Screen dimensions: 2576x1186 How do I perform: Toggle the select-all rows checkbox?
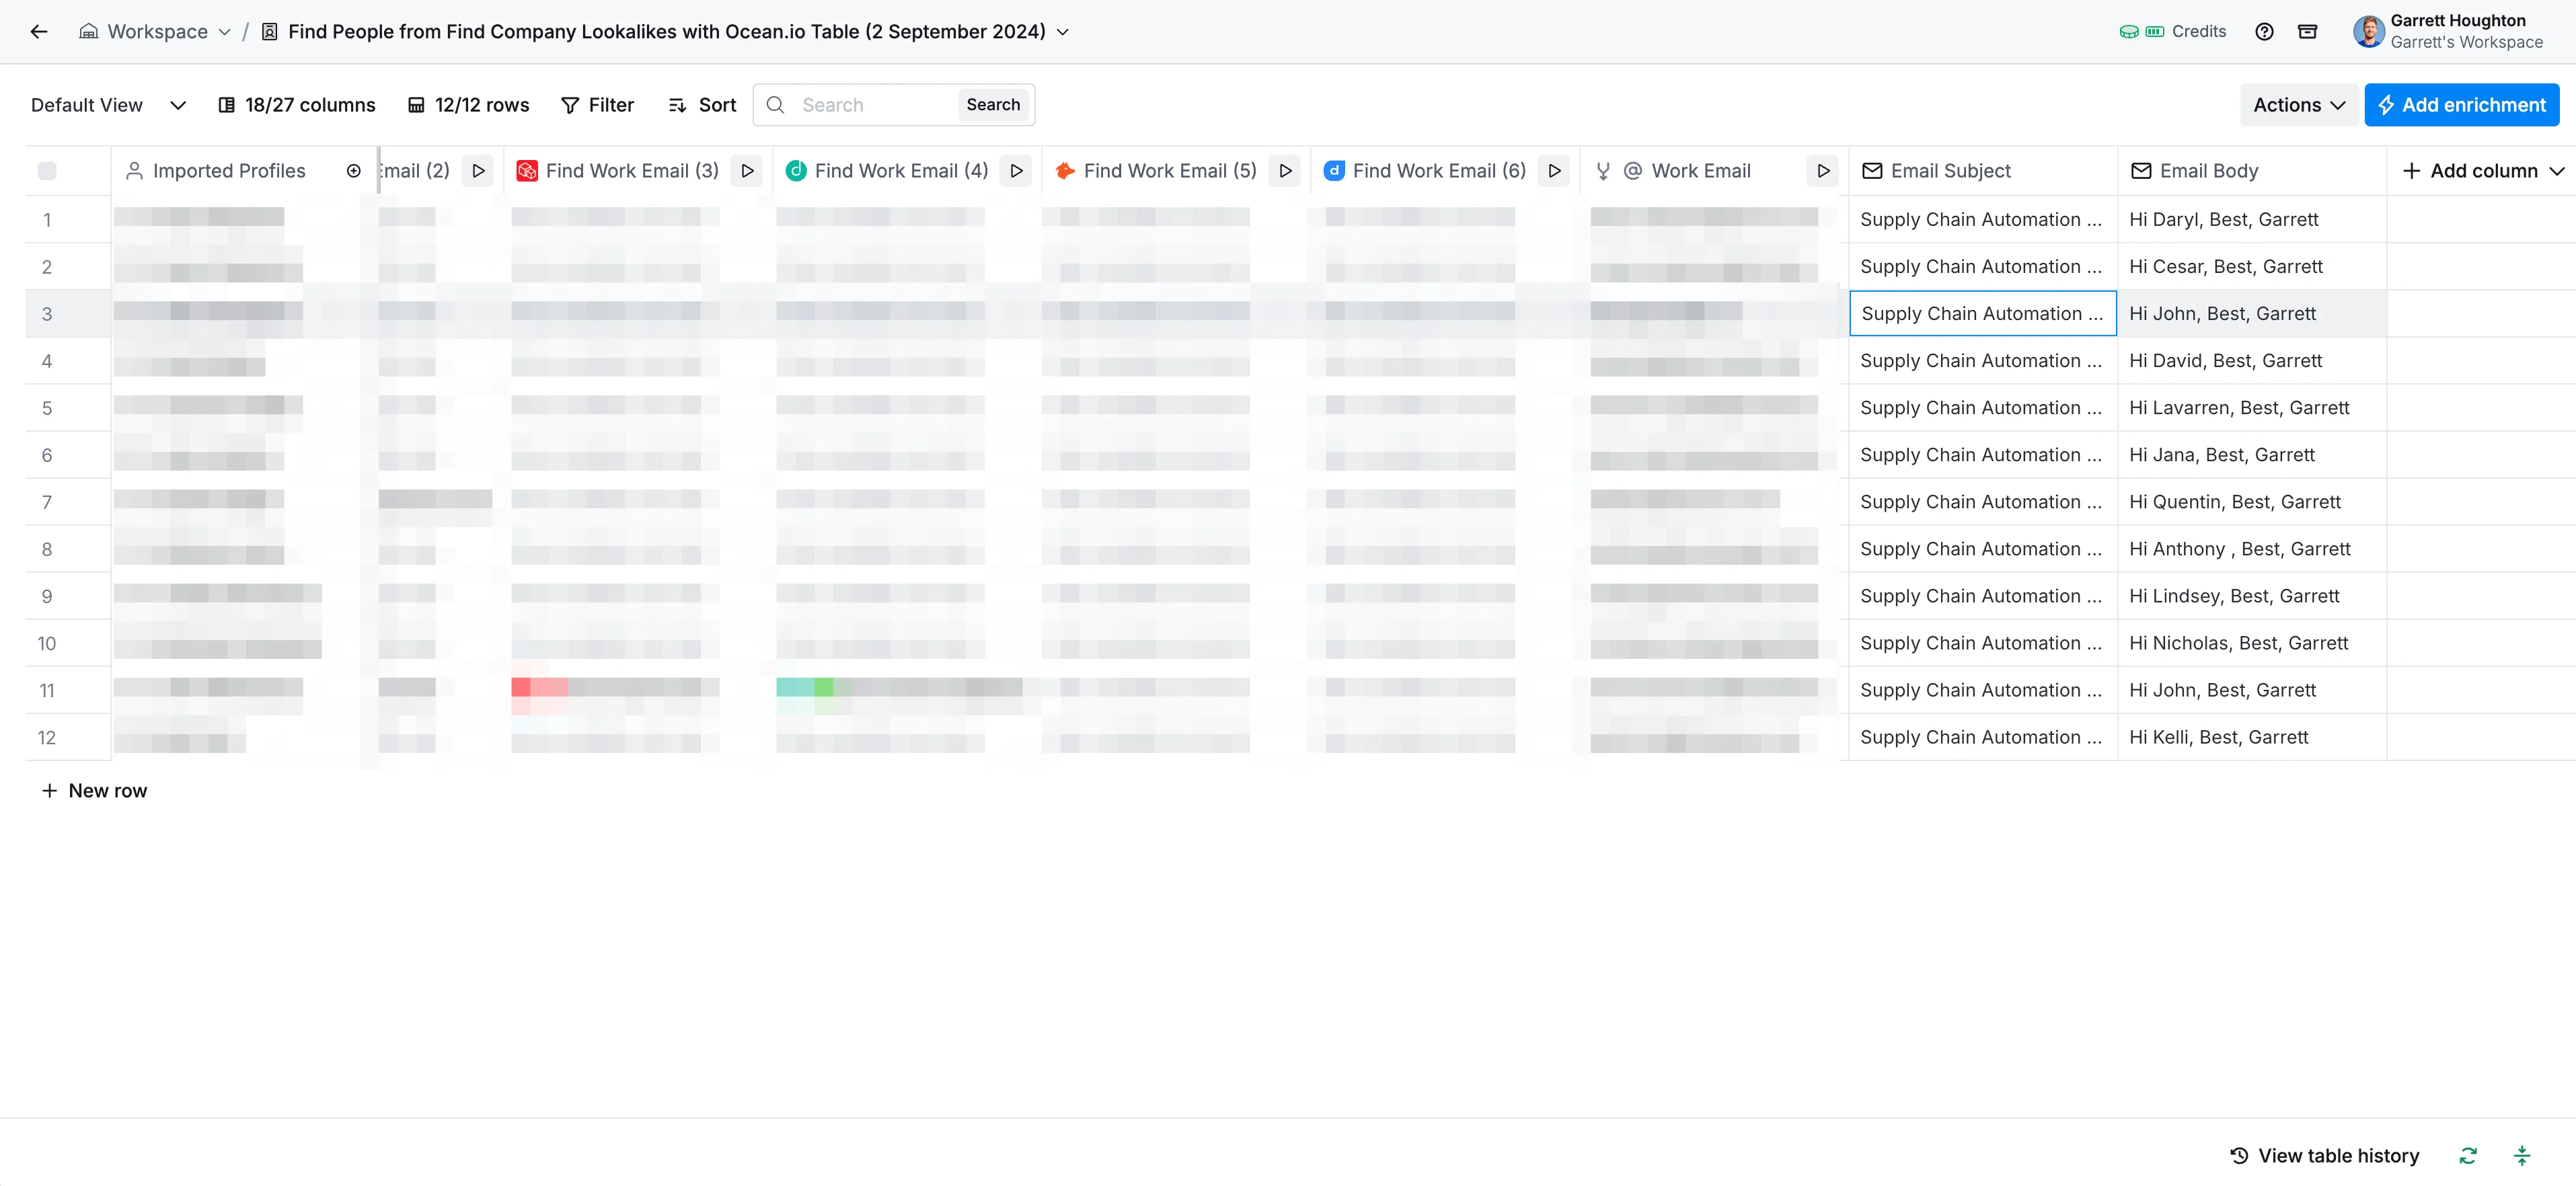coord(47,171)
